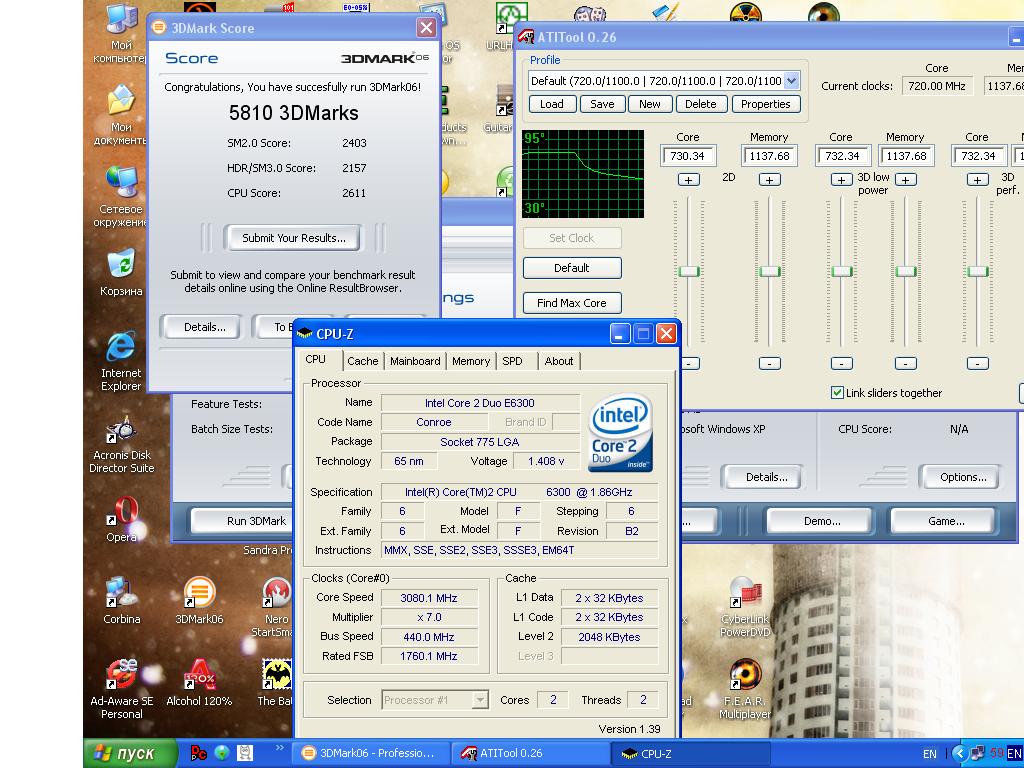Screen dimensions: 1024x768
Task: Click the Load profile button in ATITool
Action: point(551,104)
